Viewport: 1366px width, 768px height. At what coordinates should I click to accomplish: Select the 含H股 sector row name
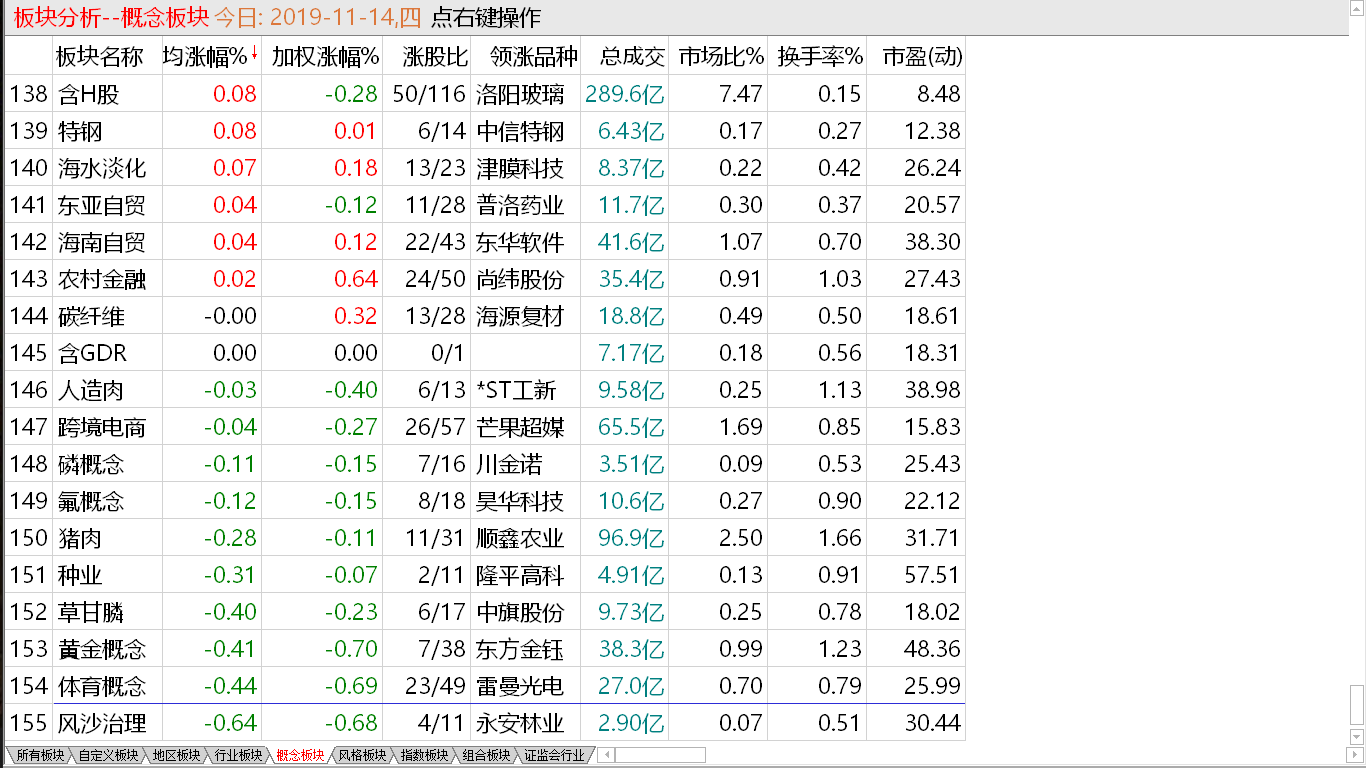89,94
